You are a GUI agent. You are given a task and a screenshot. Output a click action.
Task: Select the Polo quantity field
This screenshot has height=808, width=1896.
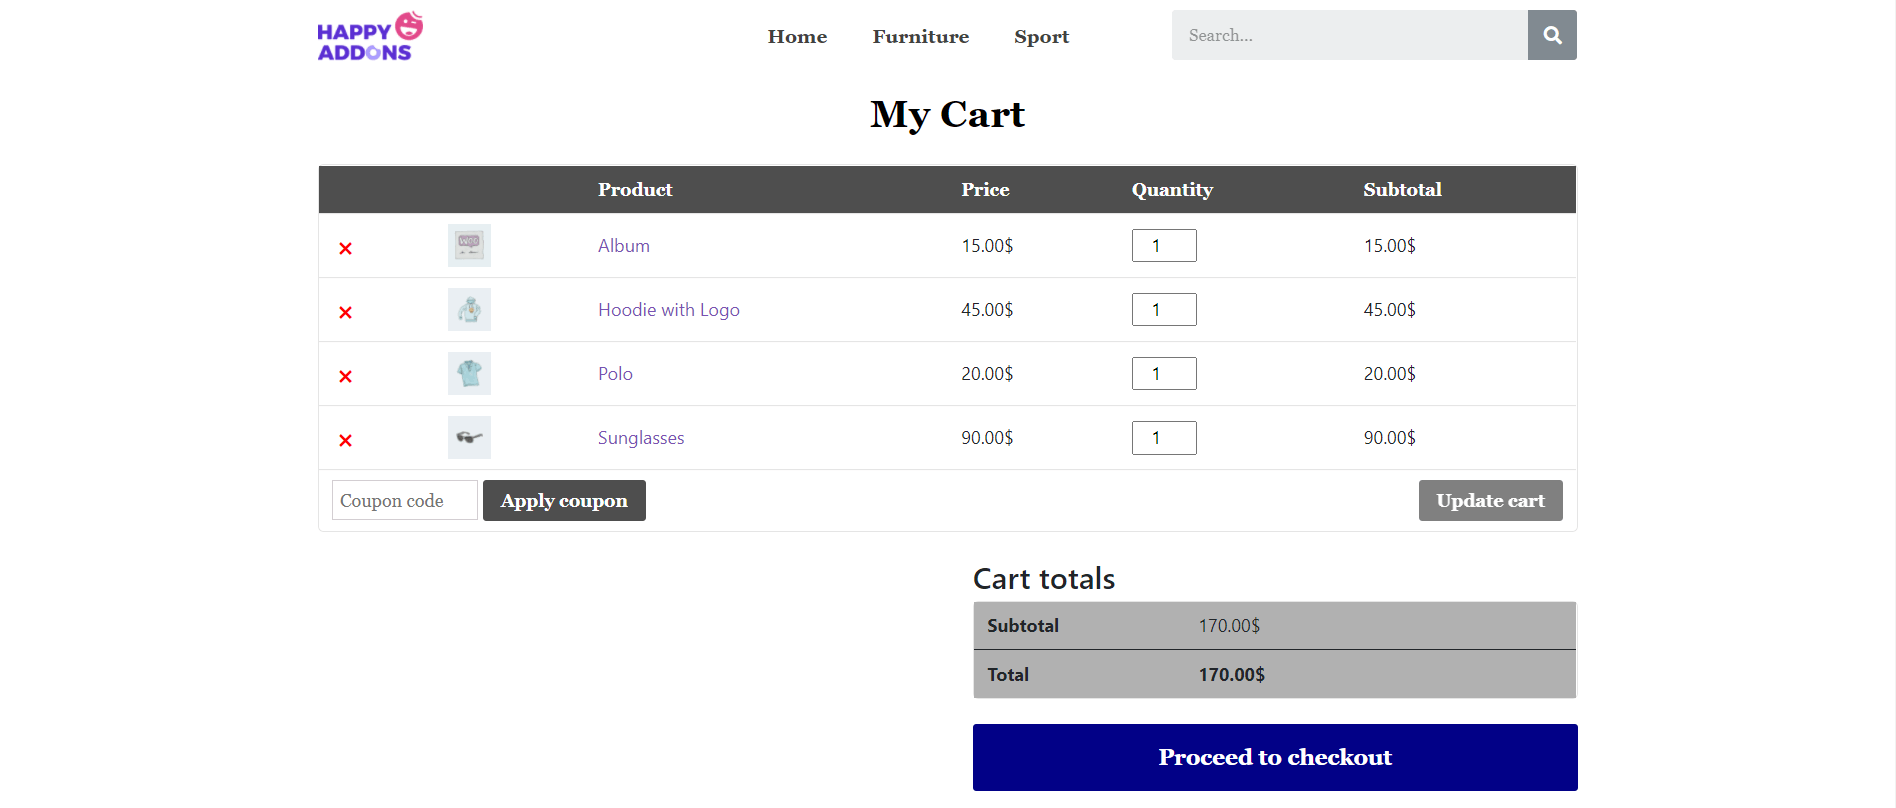[x=1164, y=373]
